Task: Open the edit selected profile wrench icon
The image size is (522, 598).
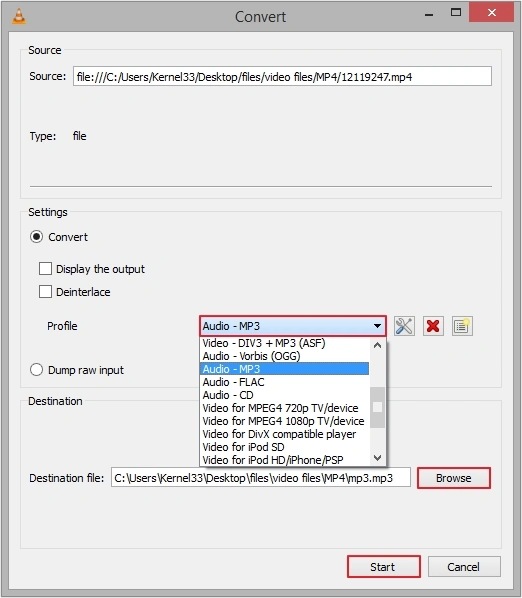Action: click(x=404, y=326)
